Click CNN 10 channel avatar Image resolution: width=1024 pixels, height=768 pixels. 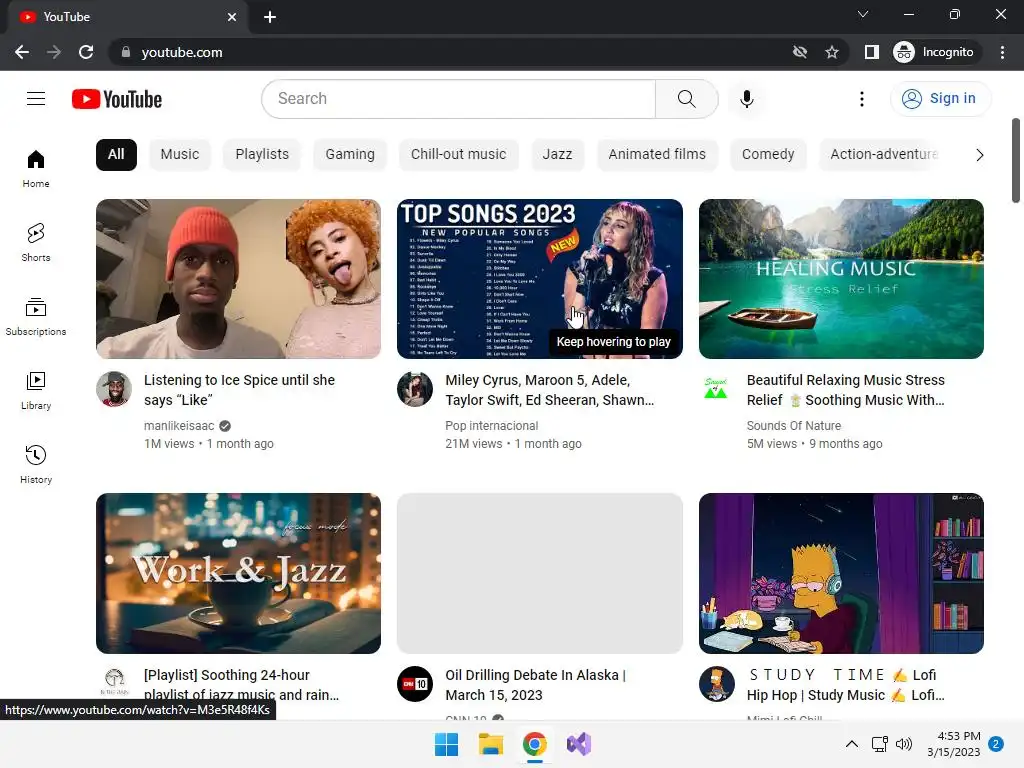pos(415,684)
